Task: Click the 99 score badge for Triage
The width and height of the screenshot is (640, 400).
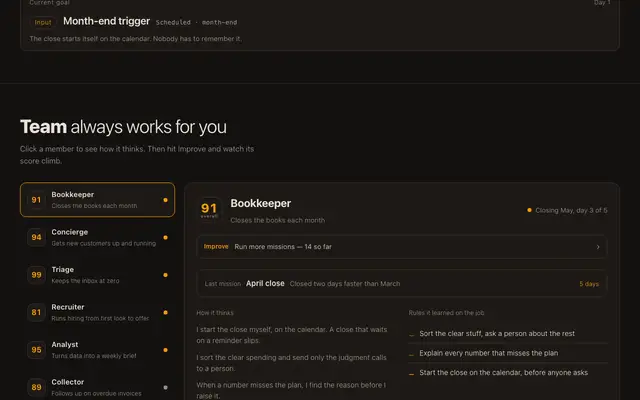Action: coord(36,275)
